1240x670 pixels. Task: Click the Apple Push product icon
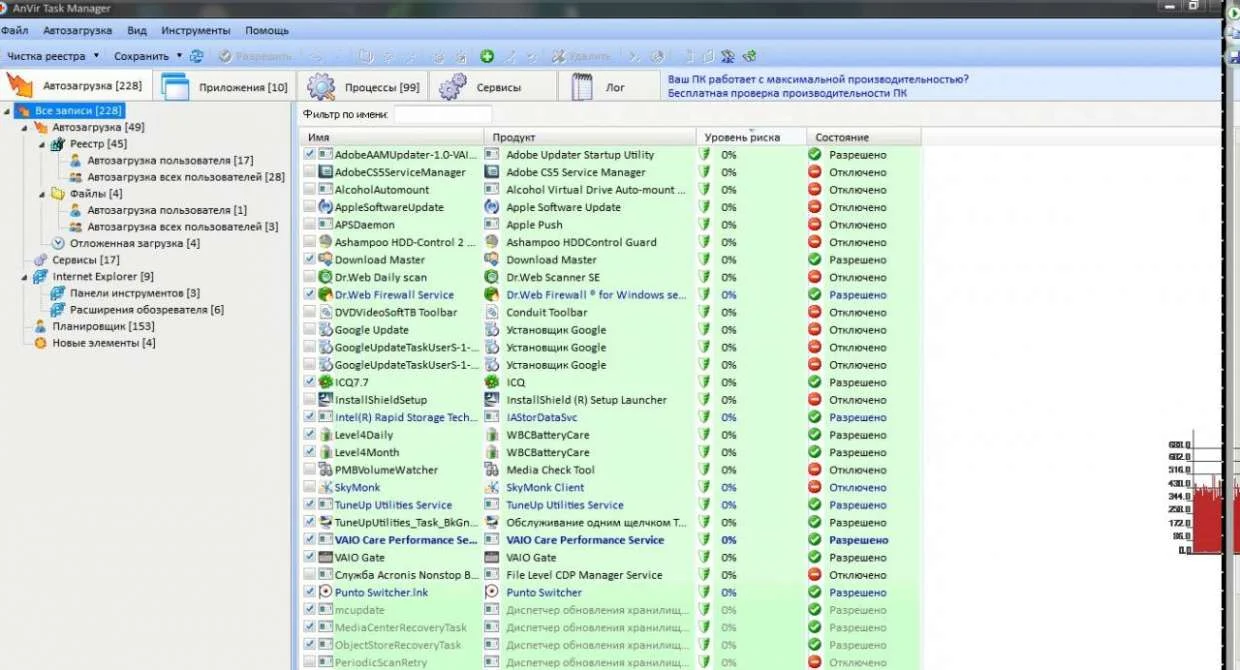pyautogui.click(x=492, y=225)
